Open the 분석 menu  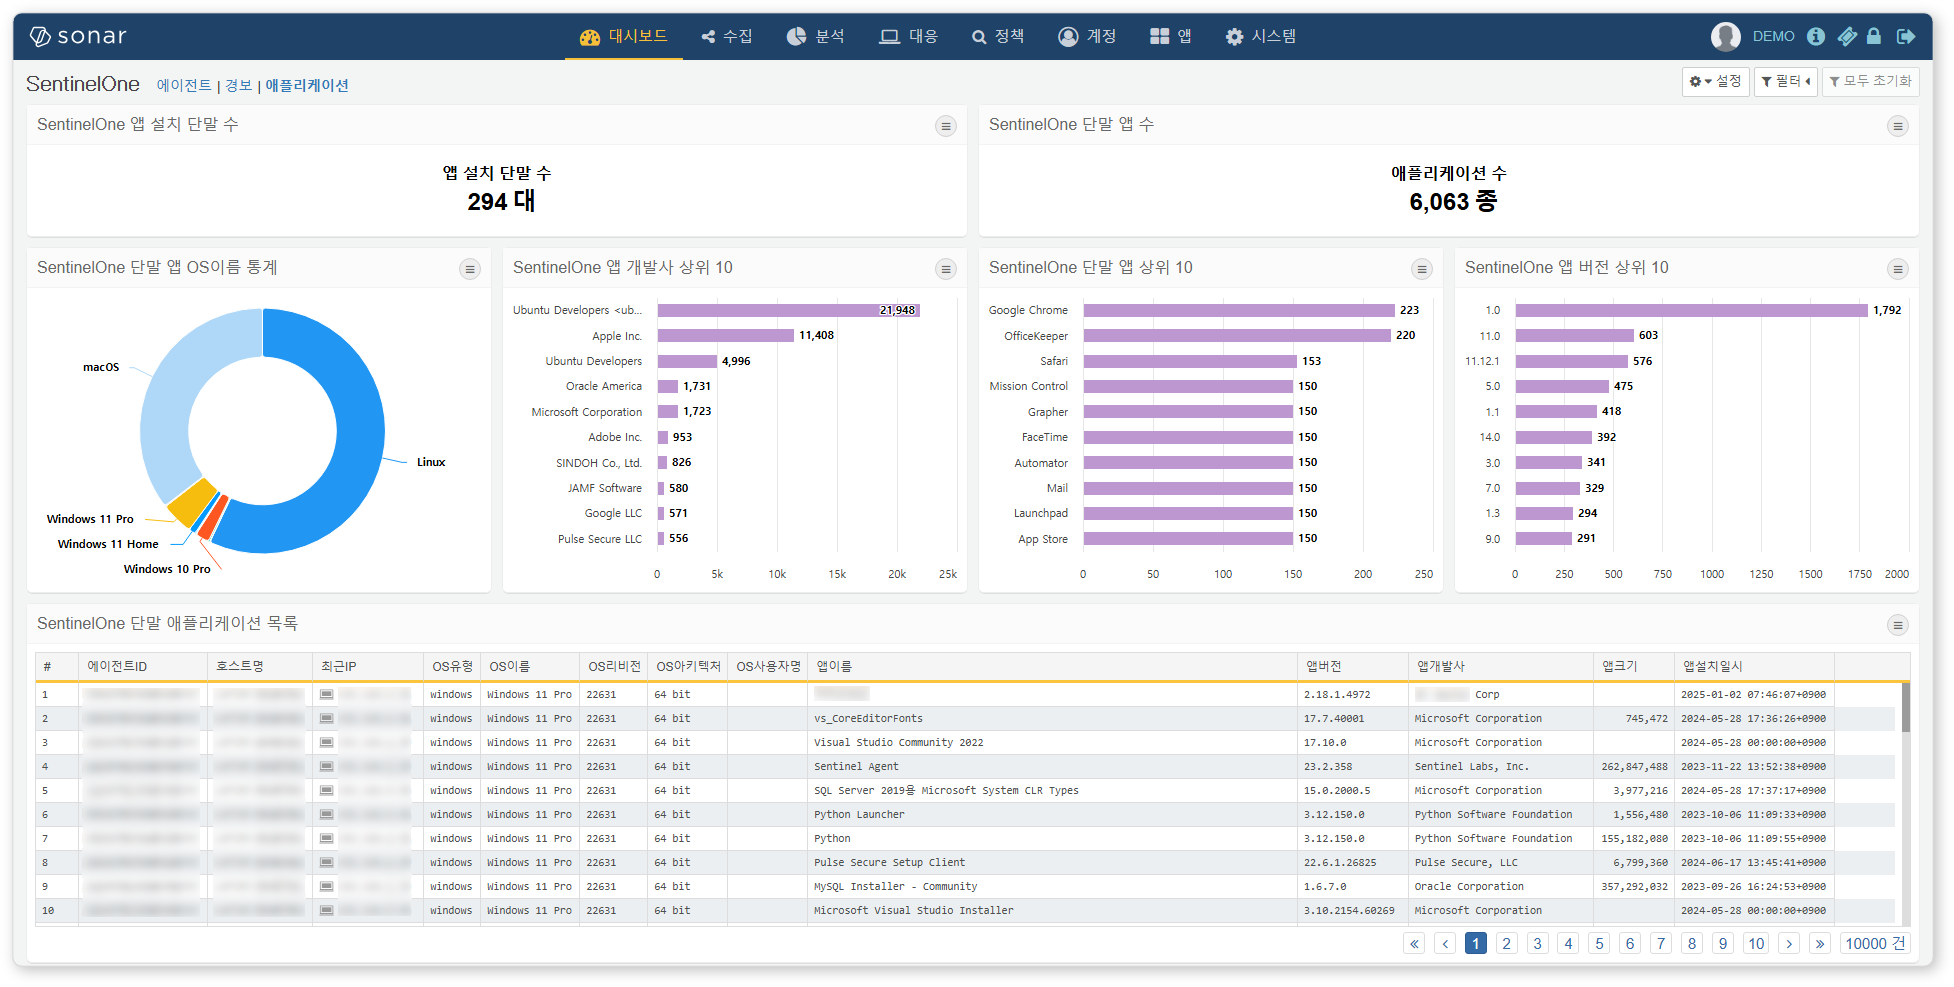(x=816, y=36)
